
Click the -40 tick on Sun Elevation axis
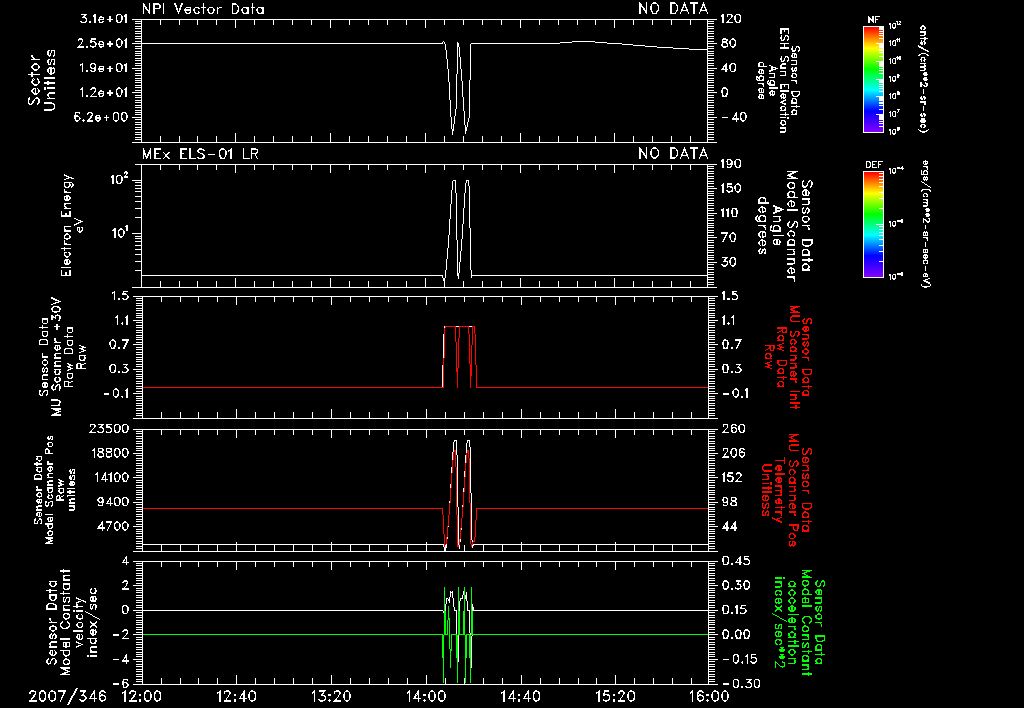734,117
